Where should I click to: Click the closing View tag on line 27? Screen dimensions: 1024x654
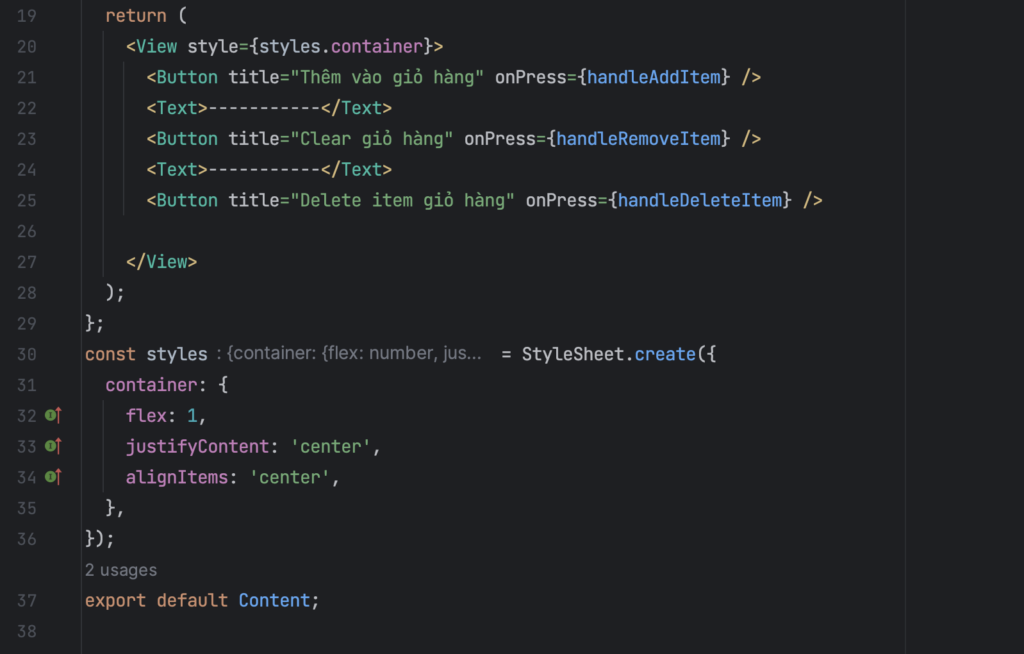tap(161, 261)
